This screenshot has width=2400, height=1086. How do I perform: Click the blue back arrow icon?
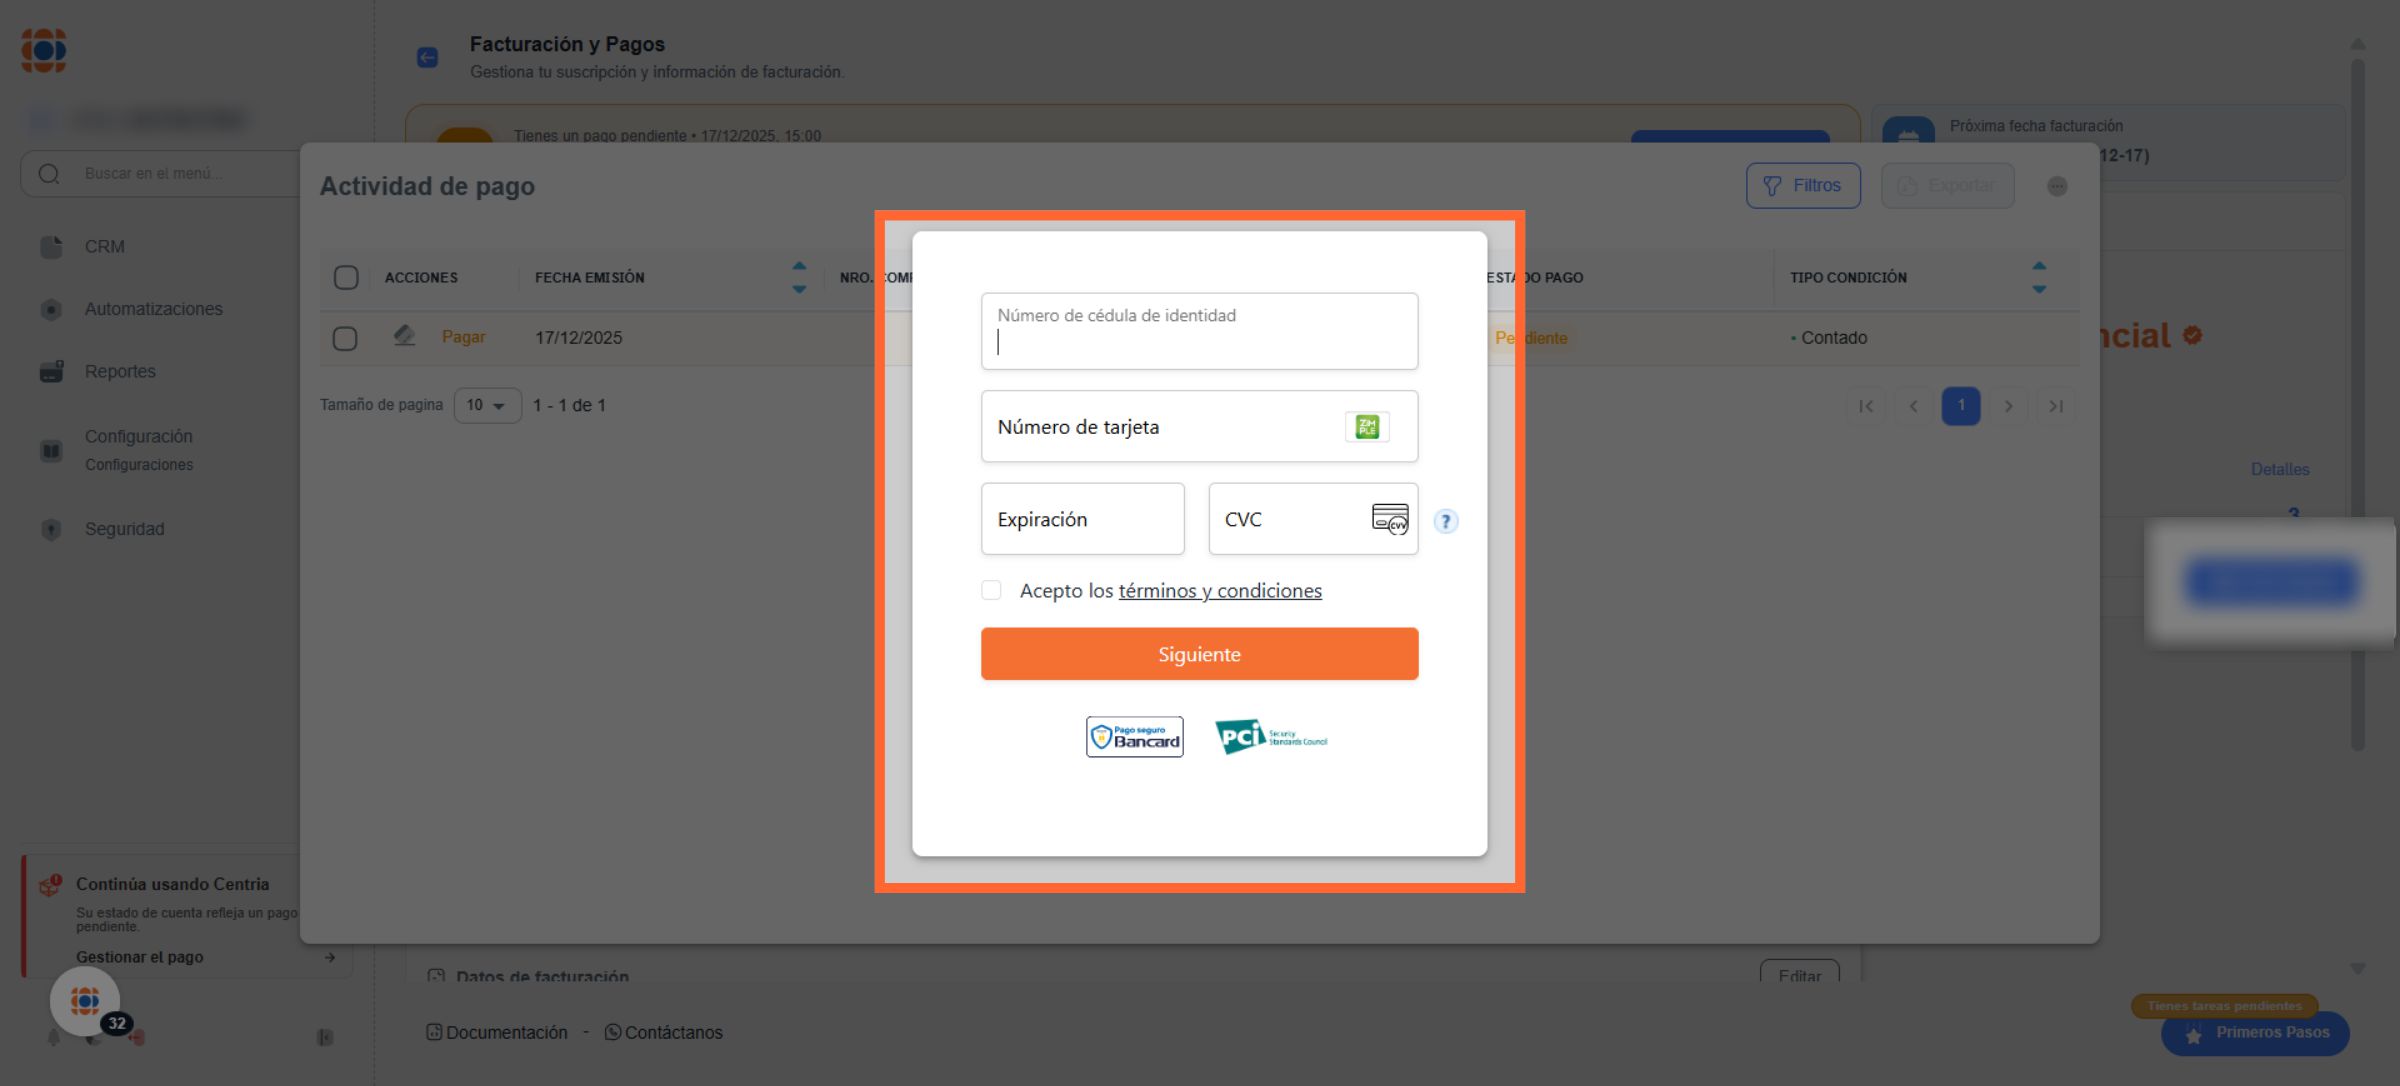427,58
